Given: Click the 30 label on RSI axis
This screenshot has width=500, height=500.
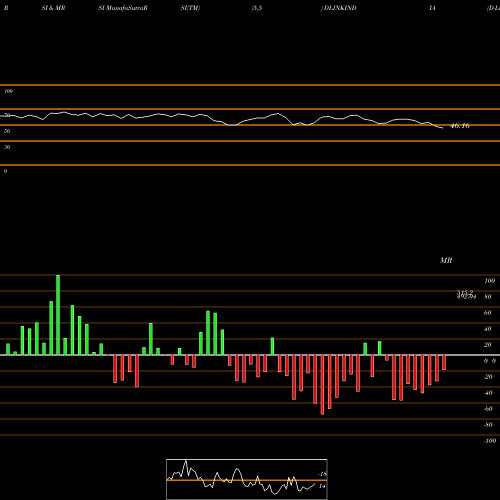Looking at the screenshot, I should pos(7,147).
